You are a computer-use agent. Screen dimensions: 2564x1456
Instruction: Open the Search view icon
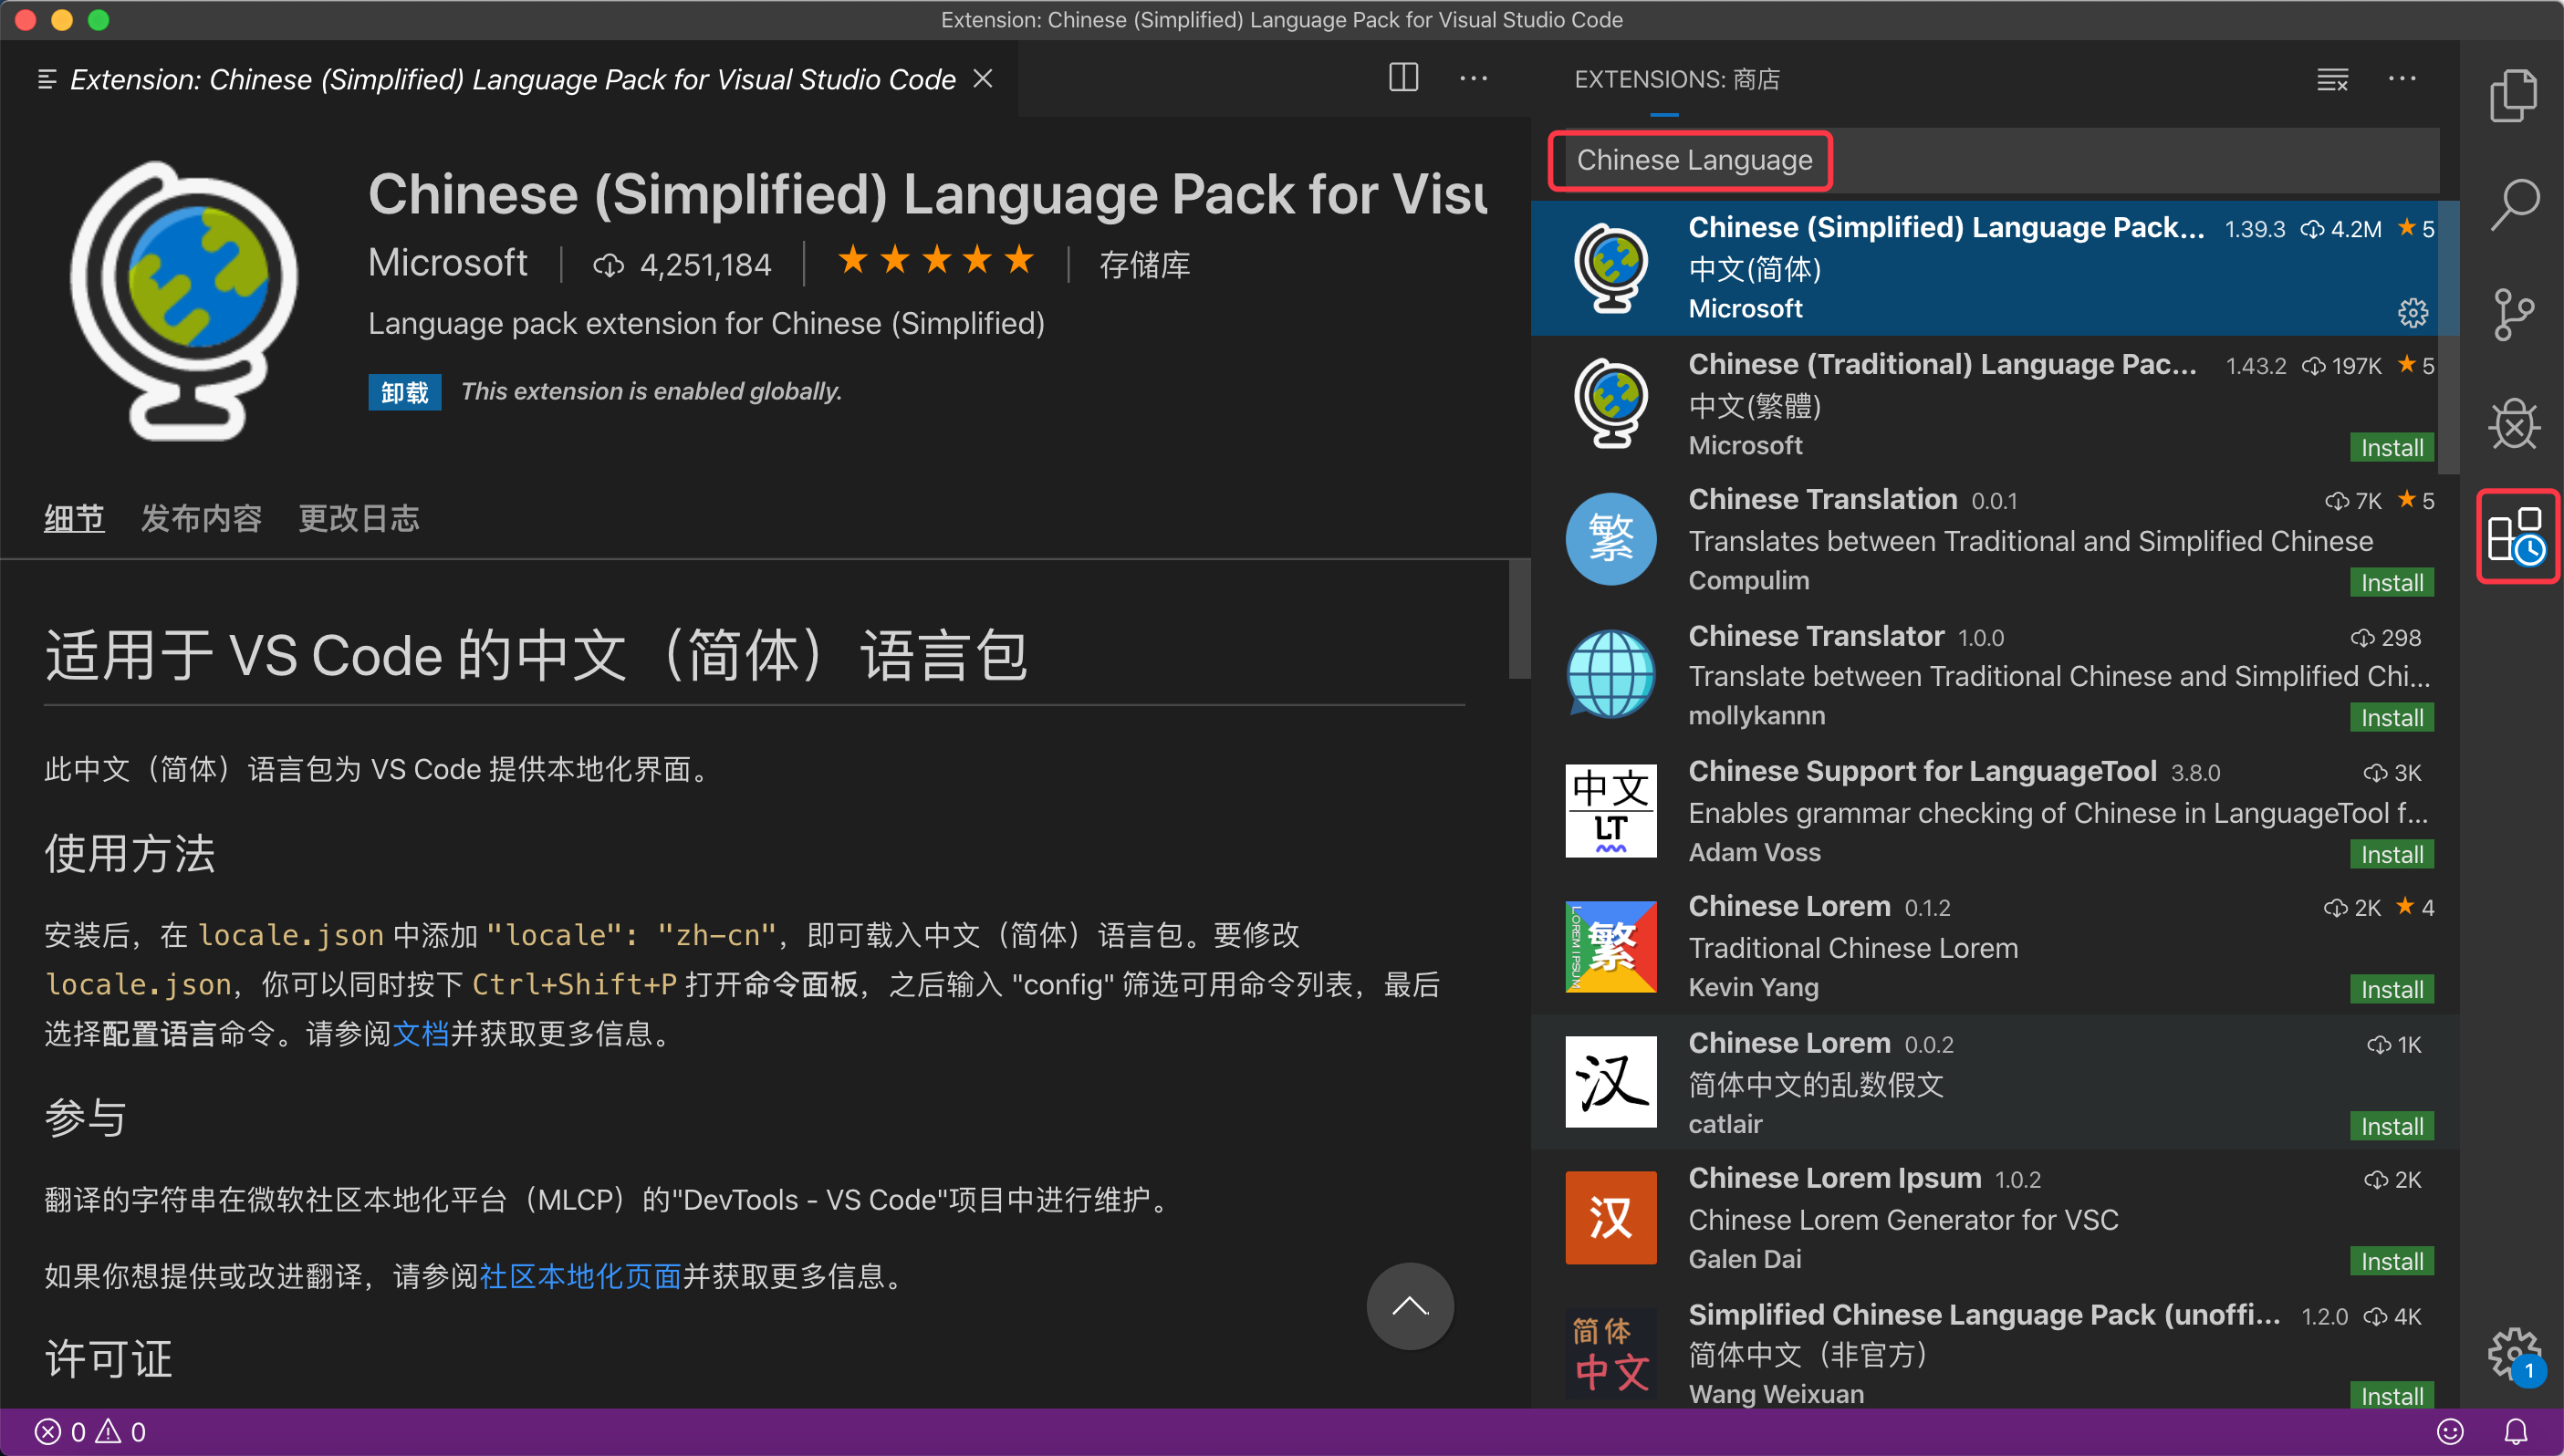tap(2513, 205)
